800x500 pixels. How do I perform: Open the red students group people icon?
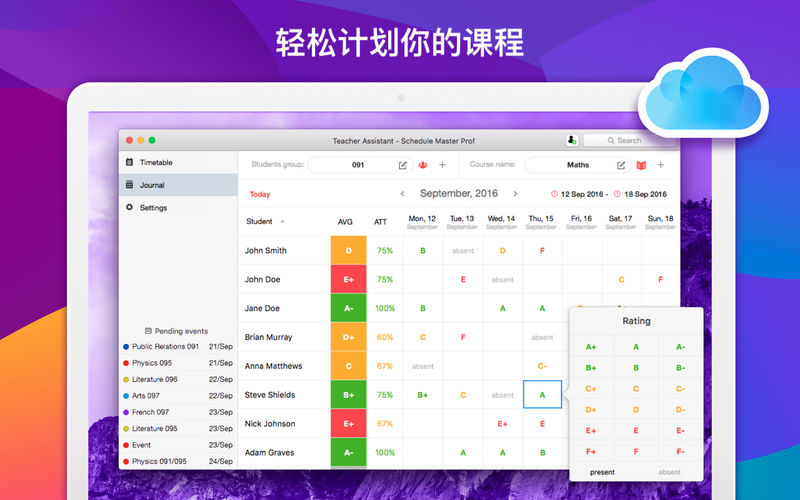(x=423, y=165)
